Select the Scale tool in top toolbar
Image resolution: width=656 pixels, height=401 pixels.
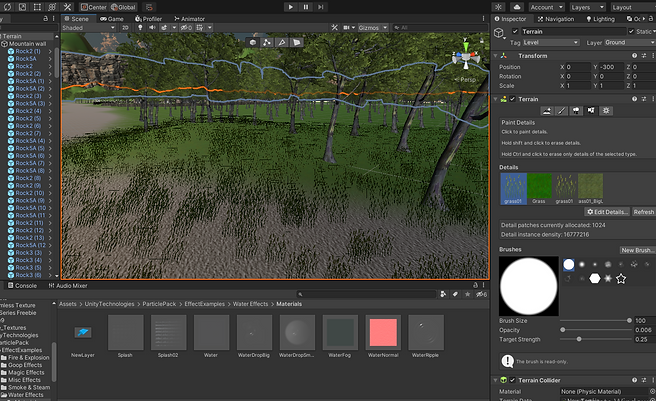pos(23,7)
